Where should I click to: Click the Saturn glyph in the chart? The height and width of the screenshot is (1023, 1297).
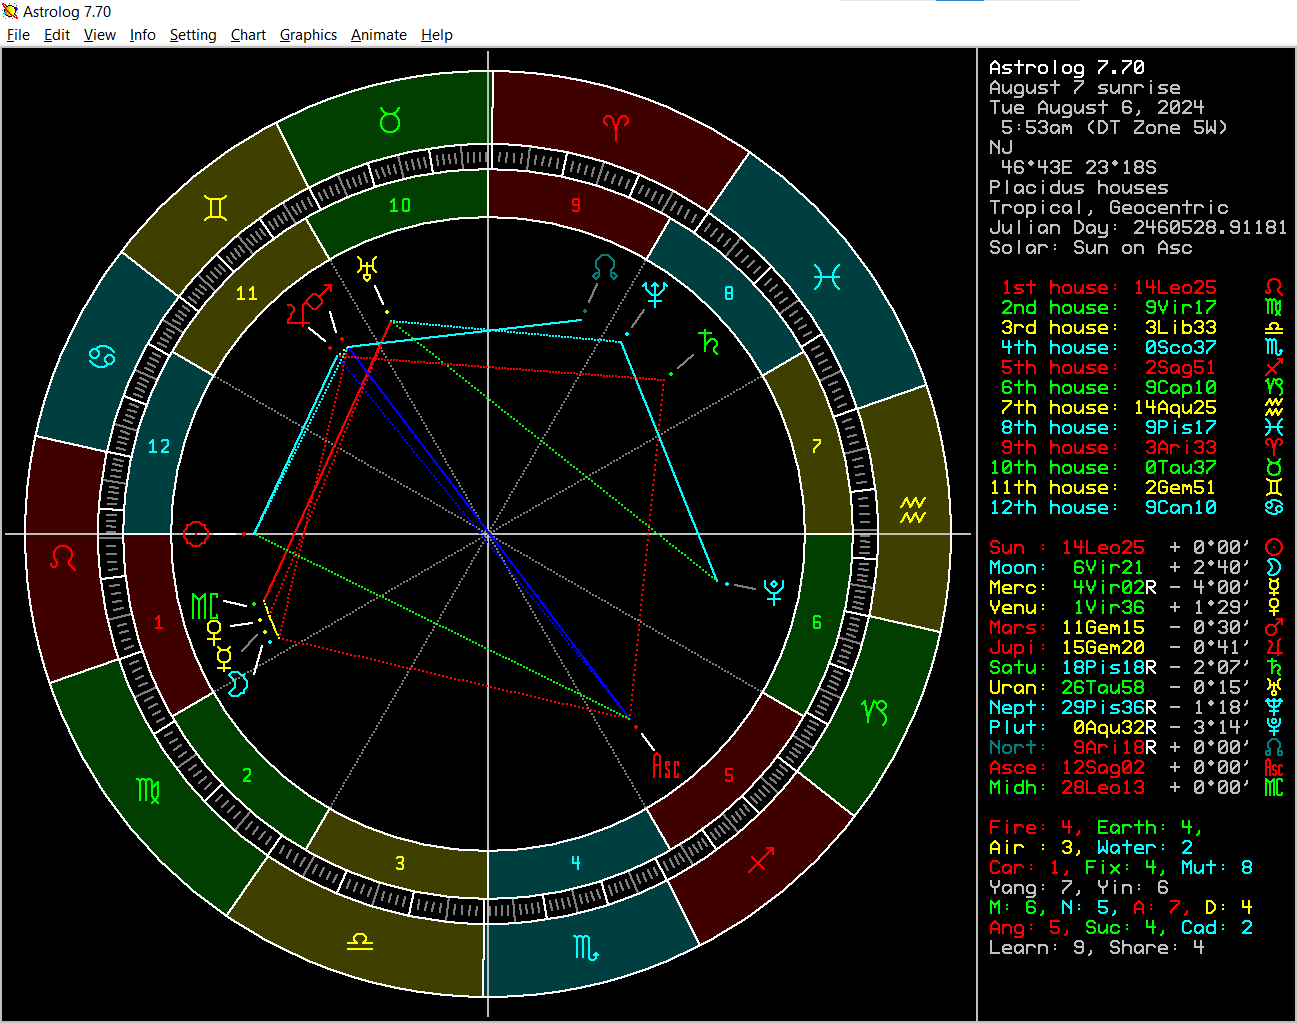[x=709, y=342]
